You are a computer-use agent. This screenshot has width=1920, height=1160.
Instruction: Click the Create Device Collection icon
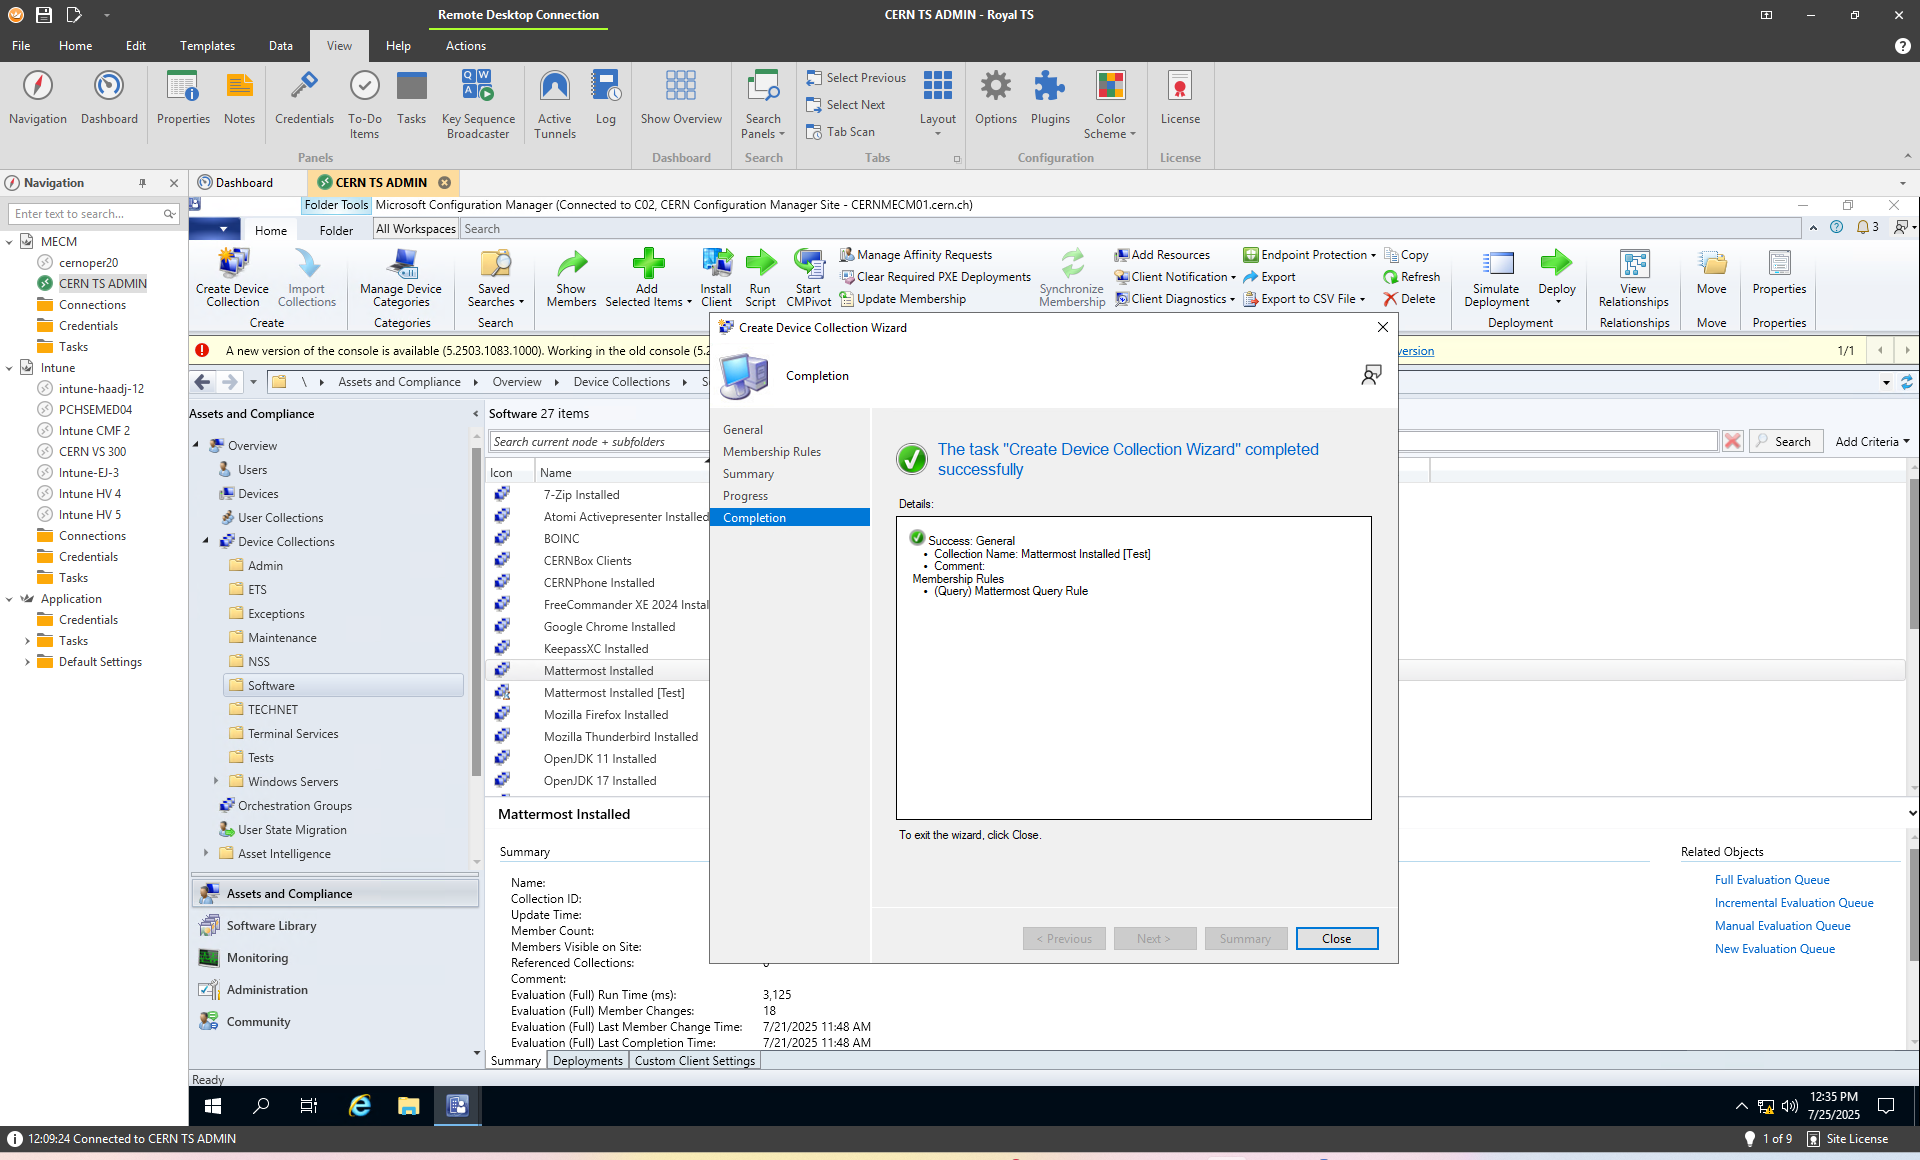[x=232, y=265]
